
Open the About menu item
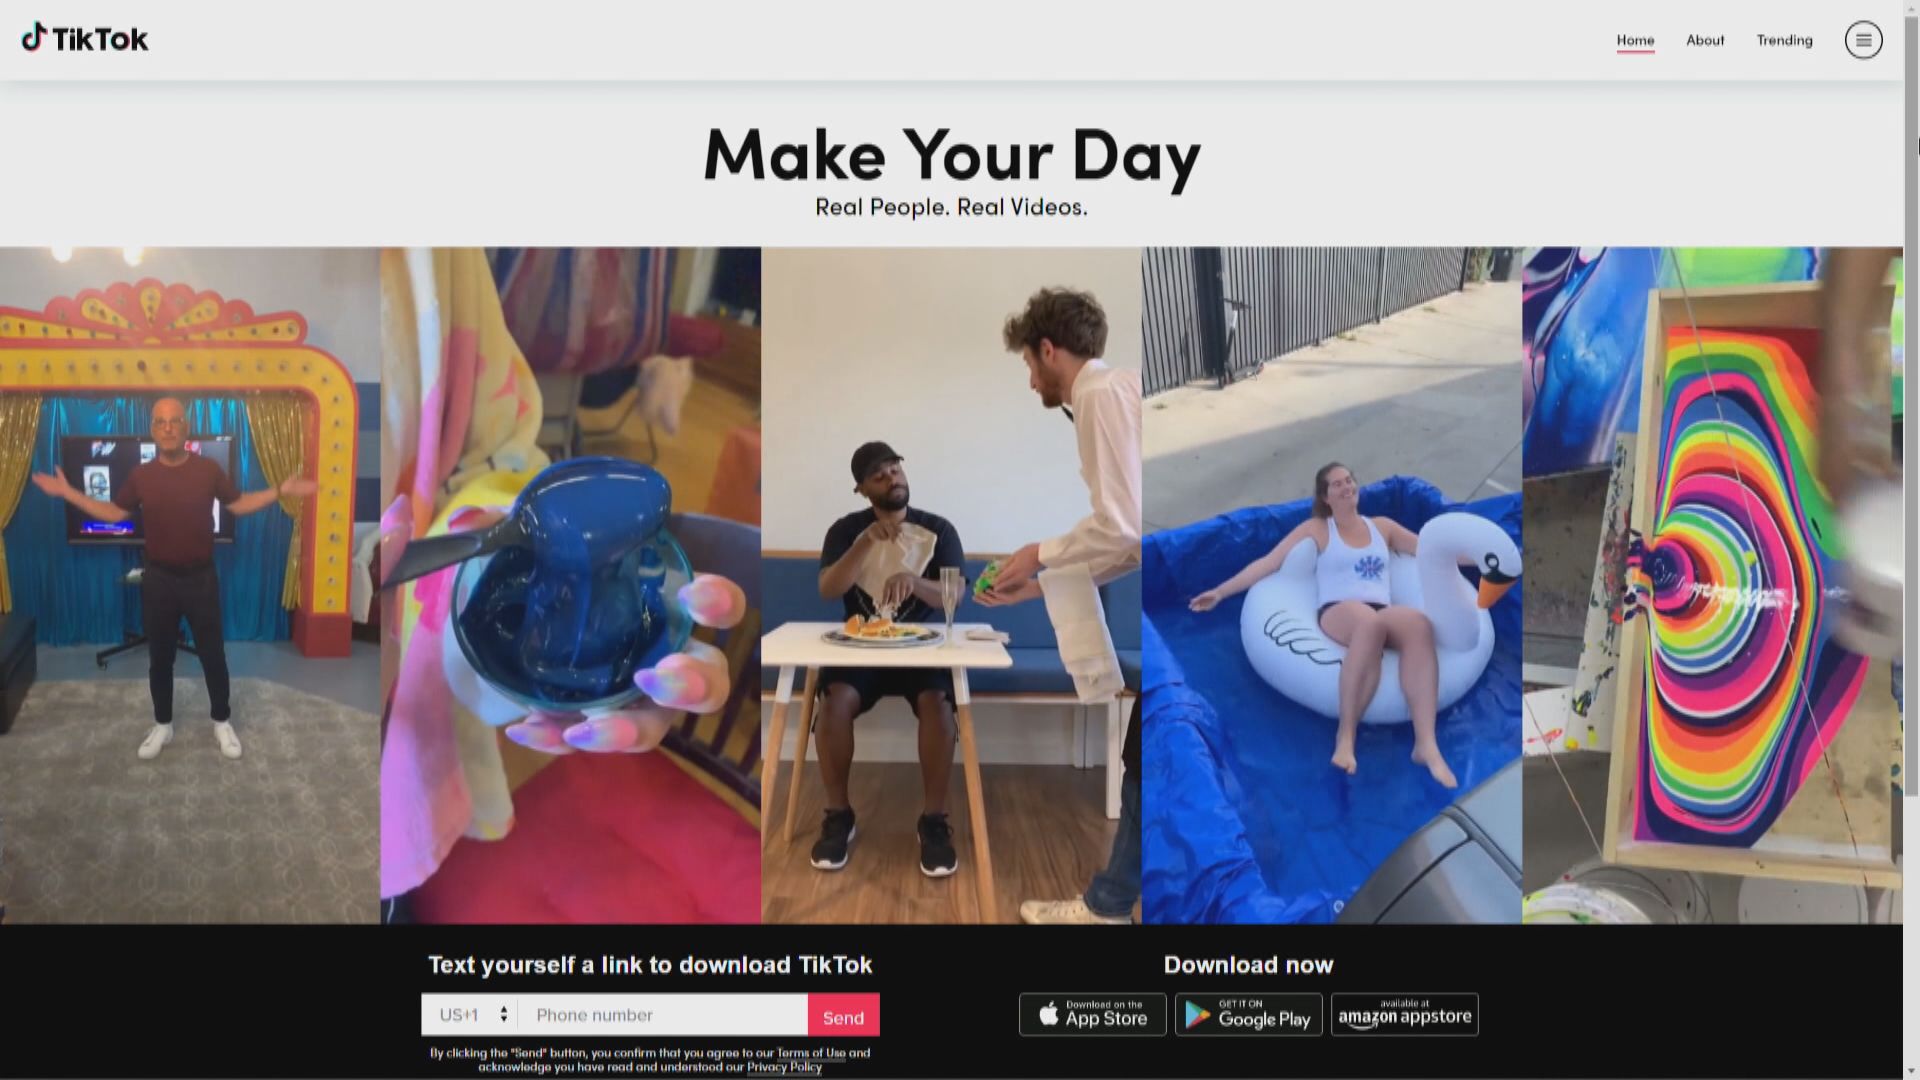[1705, 40]
